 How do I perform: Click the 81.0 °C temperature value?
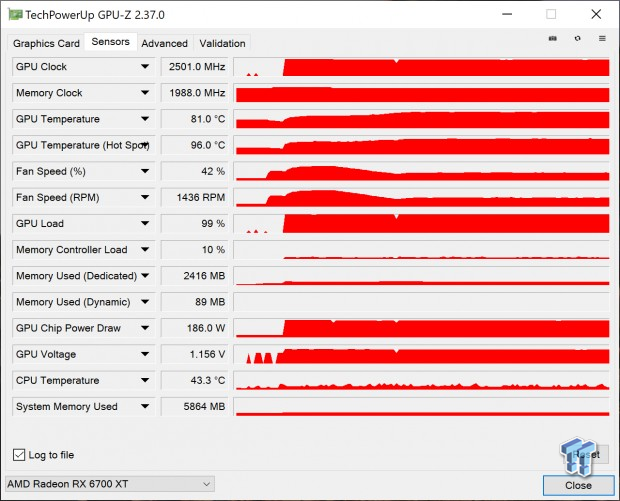click(194, 119)
